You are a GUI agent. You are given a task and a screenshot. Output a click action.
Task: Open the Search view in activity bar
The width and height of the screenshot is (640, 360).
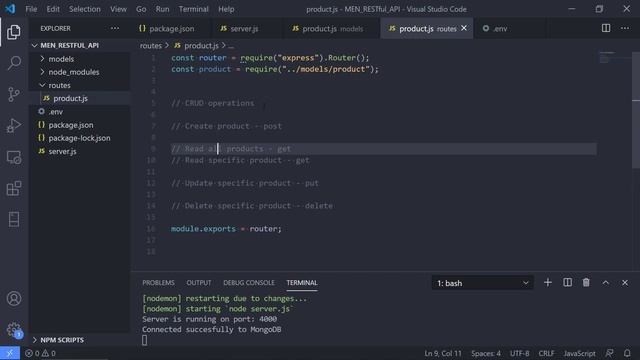[14, 63]
